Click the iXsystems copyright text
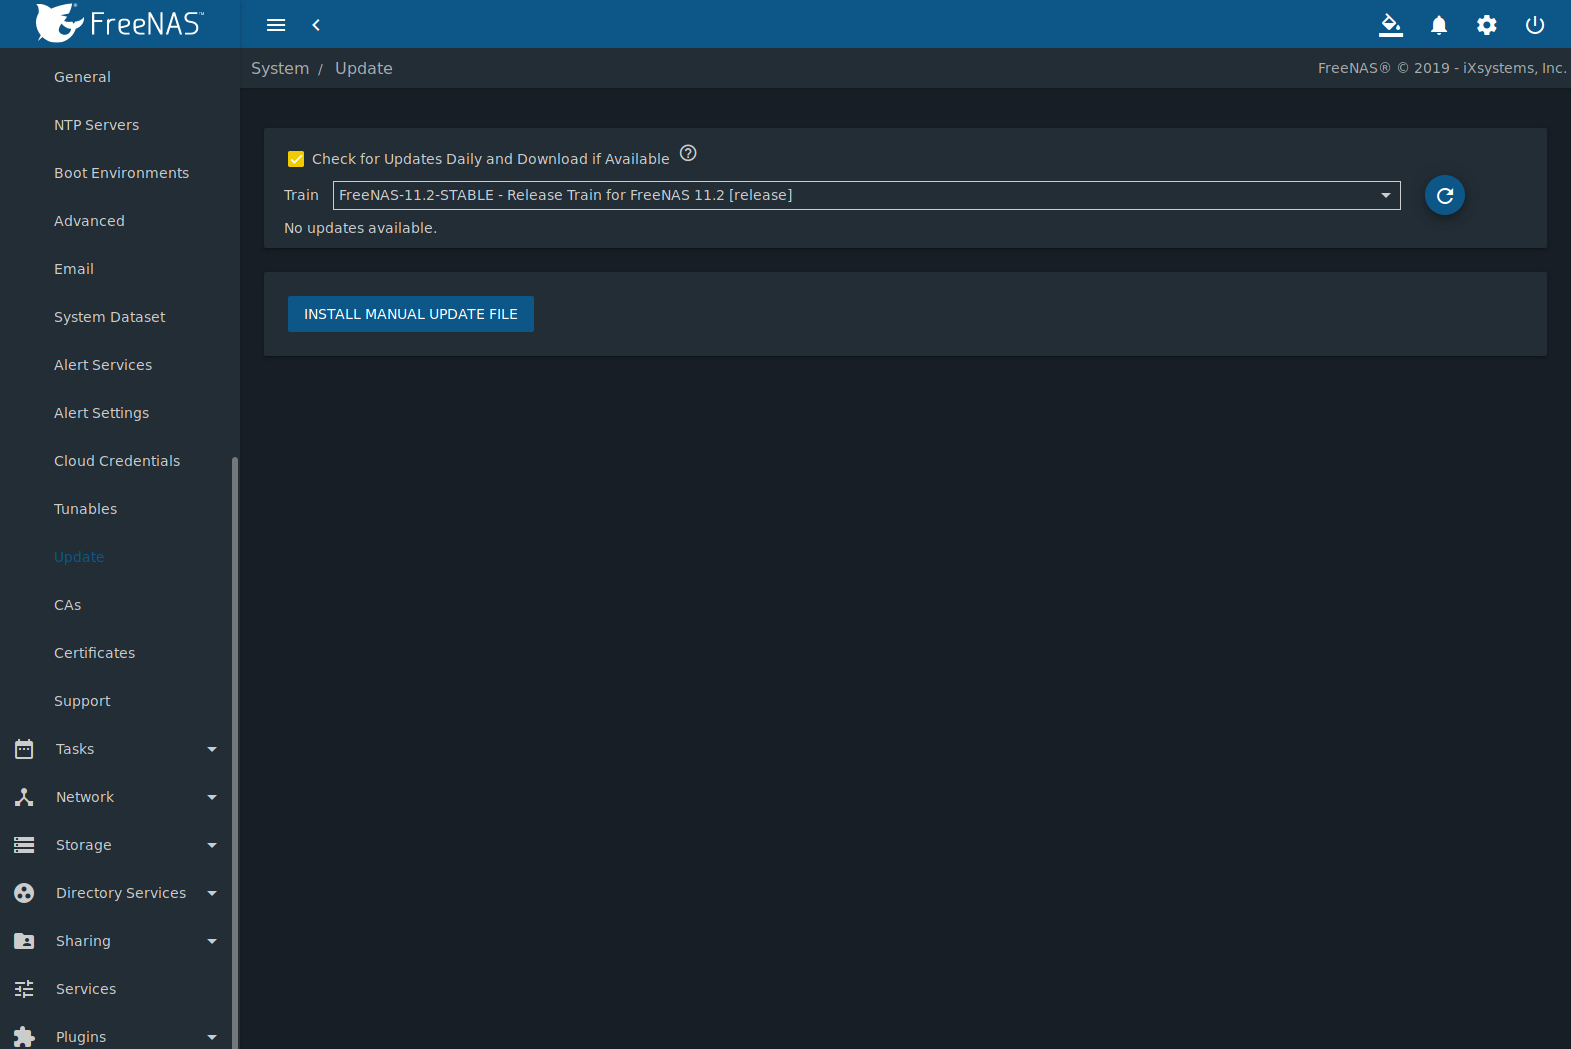1571x1049 pixels. point(1442,68)
